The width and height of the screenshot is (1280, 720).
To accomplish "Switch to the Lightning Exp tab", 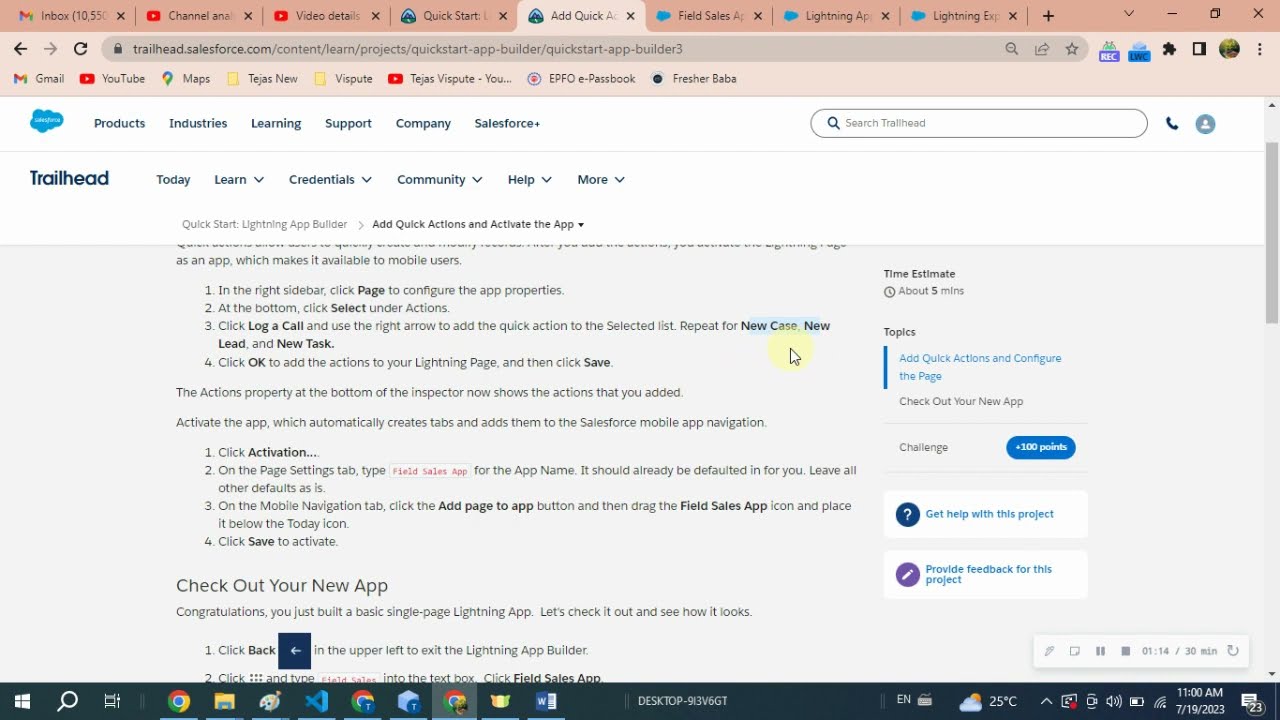I will coord(962,16).
